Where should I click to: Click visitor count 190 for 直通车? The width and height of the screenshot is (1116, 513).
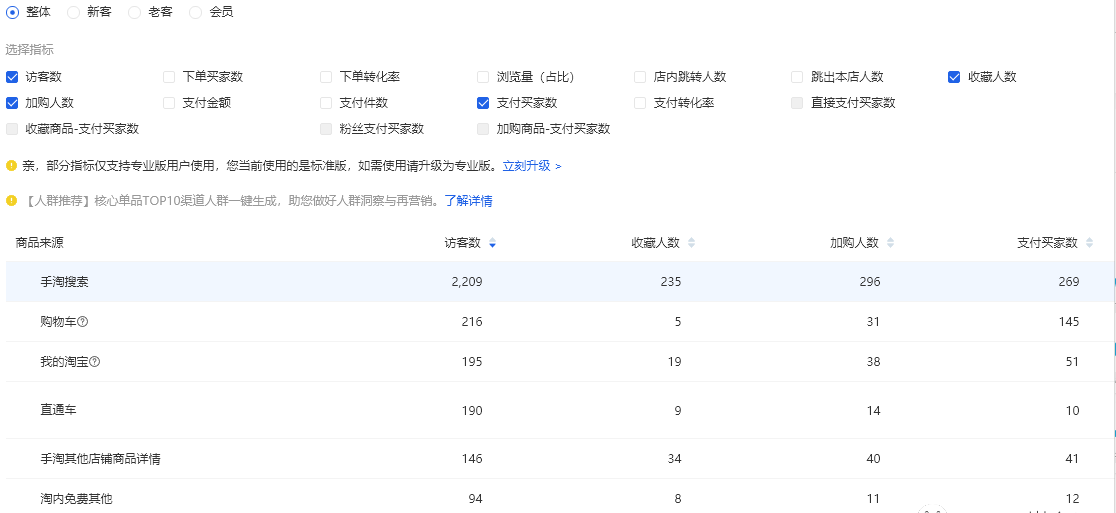point(471,411)
